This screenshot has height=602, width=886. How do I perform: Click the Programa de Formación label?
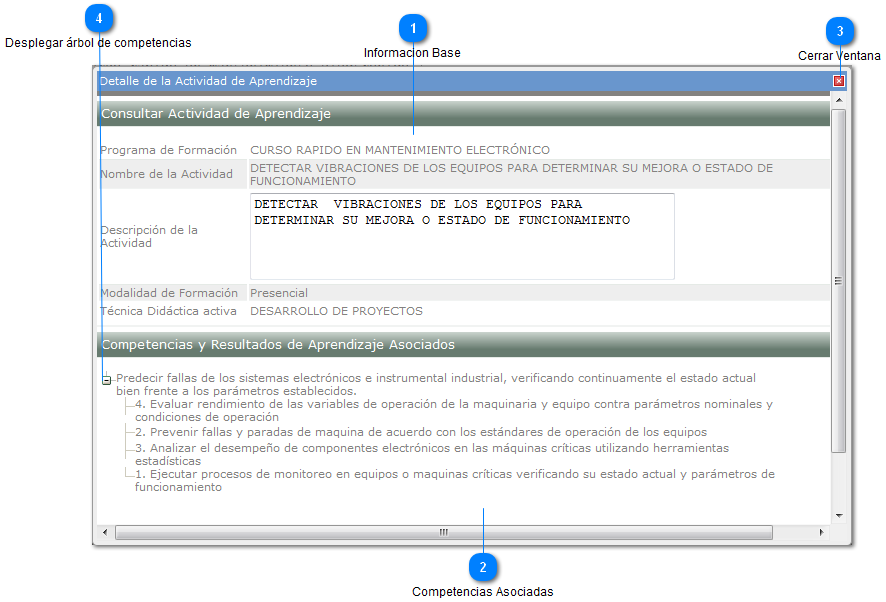(x=168, y=150)
